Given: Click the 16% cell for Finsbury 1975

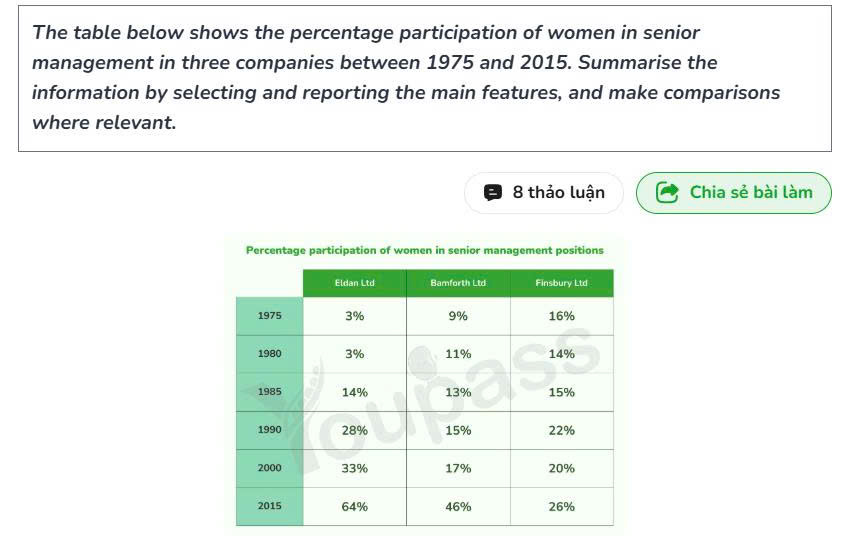Looking at the screenshot, I should click(562, 316).
